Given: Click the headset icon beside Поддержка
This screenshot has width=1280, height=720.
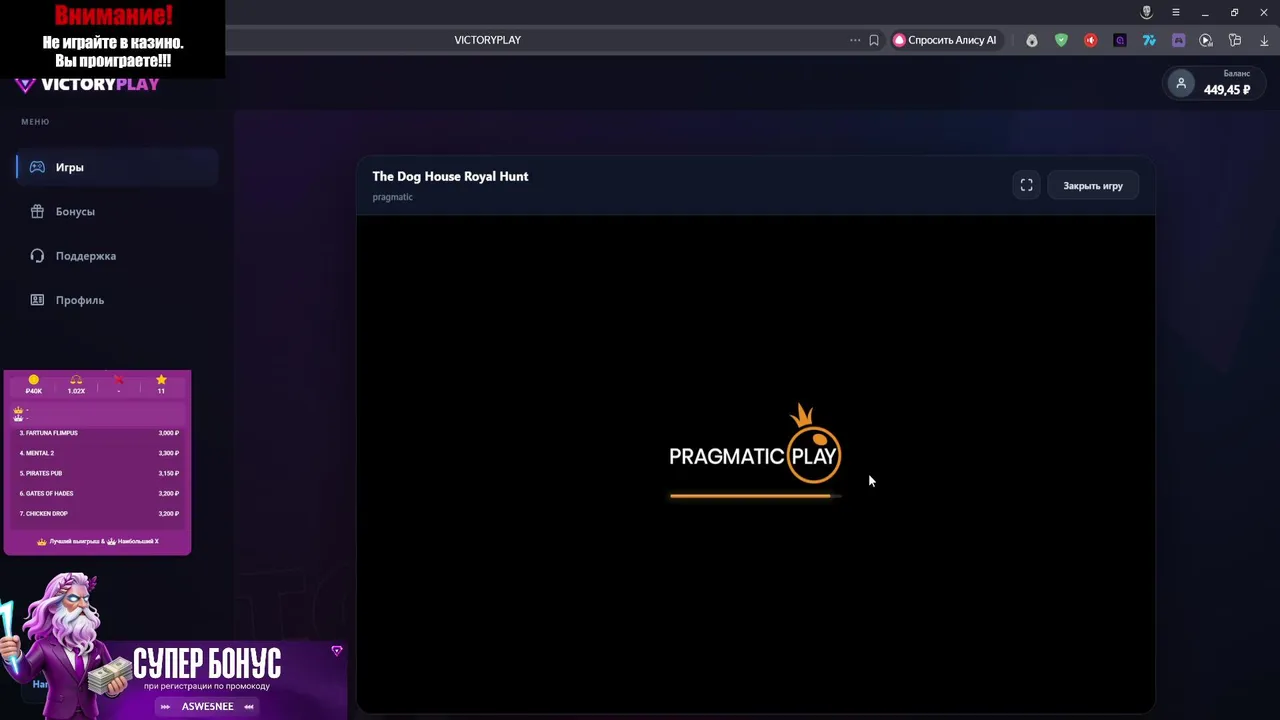Looking at the screenshot, I should [37, 256].
